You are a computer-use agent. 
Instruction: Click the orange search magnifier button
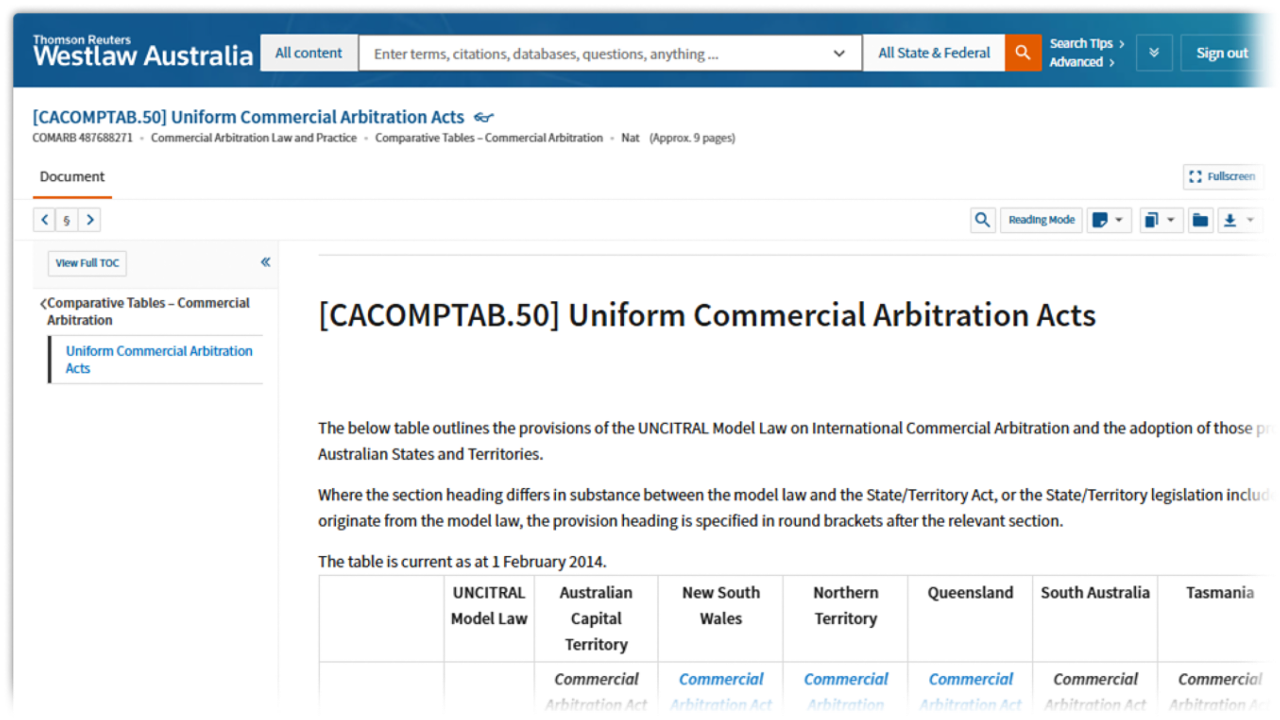click(x=1023, y=53)
